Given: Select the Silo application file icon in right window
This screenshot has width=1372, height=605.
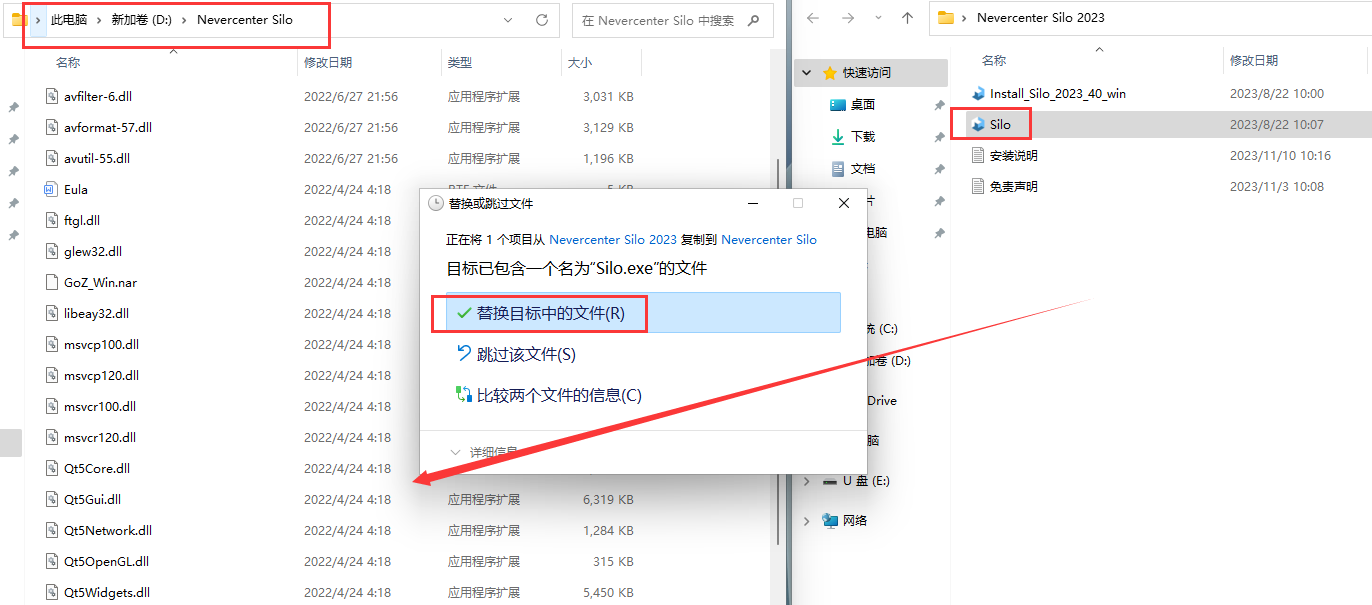Looking at the screenshot, I should coord(978,124).
